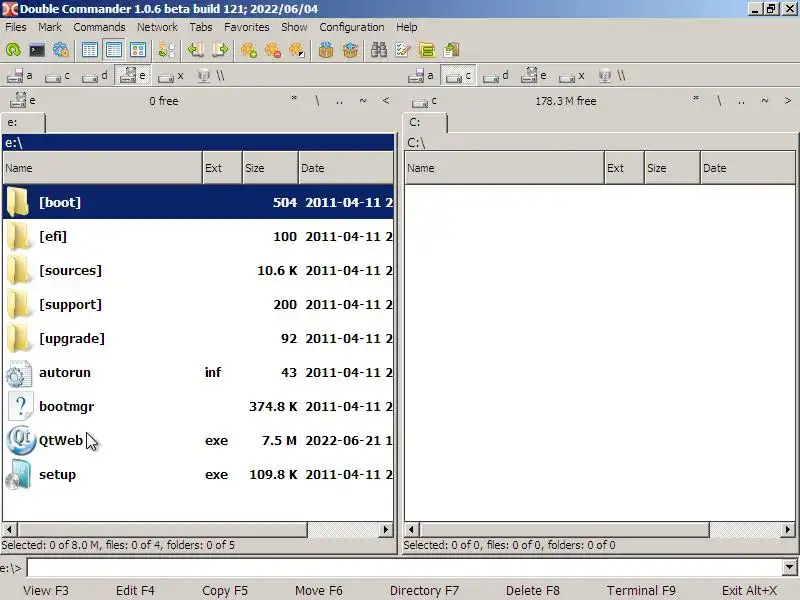Image resolution: width=800 pixels, height=600 pixels.
Task: Open the Mark menu
Action: tap(50, 27)
